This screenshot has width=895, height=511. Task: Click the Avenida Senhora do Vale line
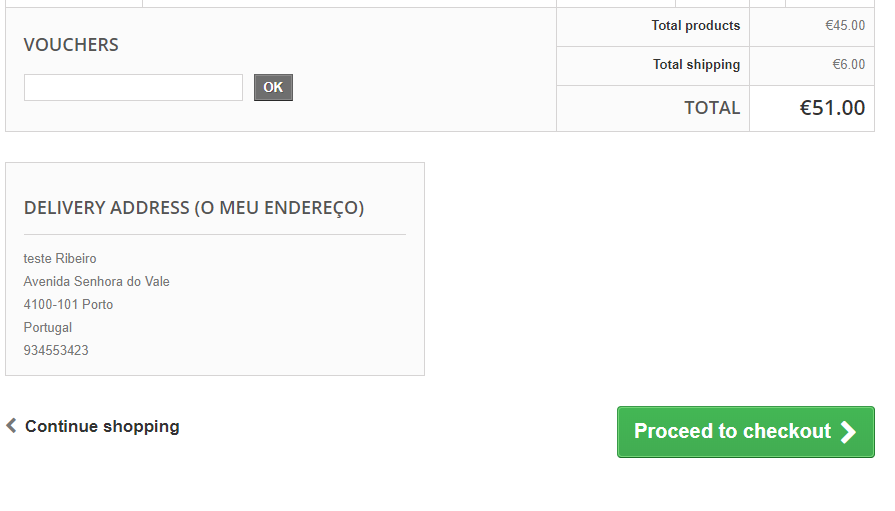point(97,282)
